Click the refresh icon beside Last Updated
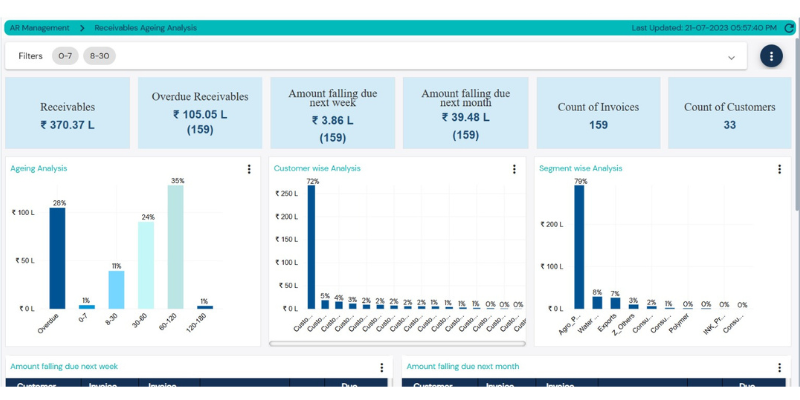Screen dimensions: 800x400 pyautogui.click(x=789, y=28)
